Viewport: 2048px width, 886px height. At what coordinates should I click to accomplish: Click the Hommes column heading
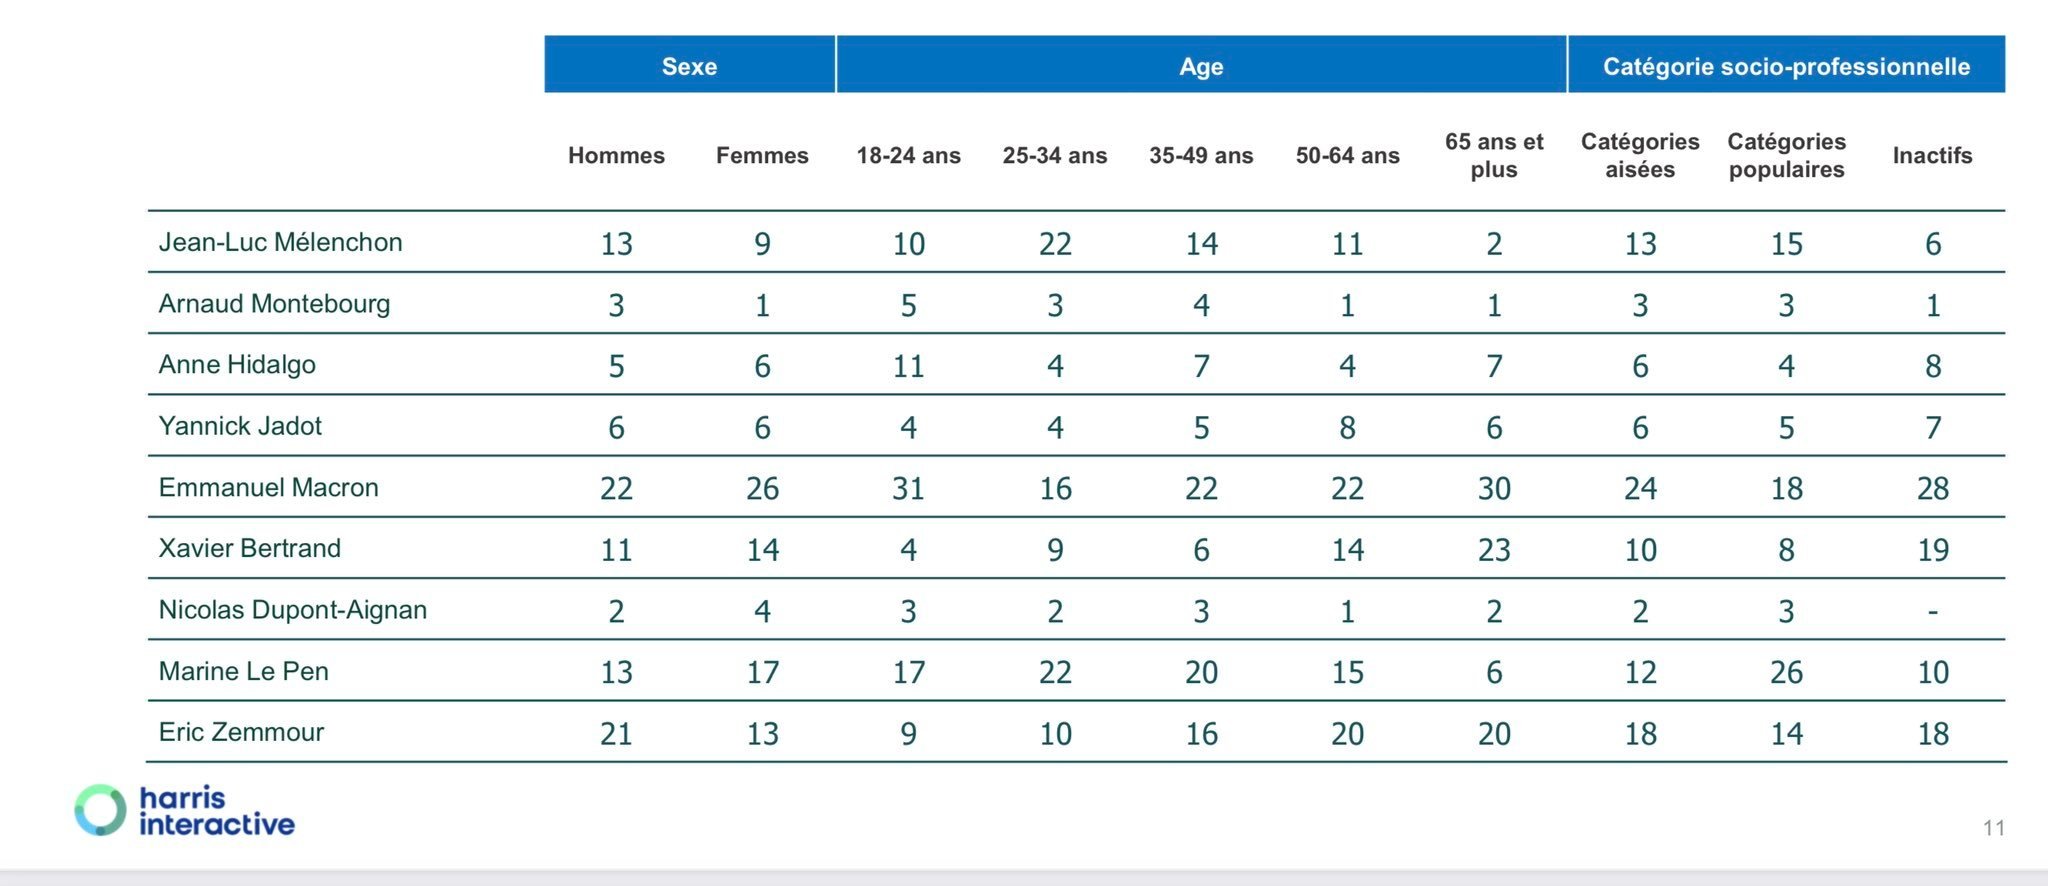click(x=616, y=155)
